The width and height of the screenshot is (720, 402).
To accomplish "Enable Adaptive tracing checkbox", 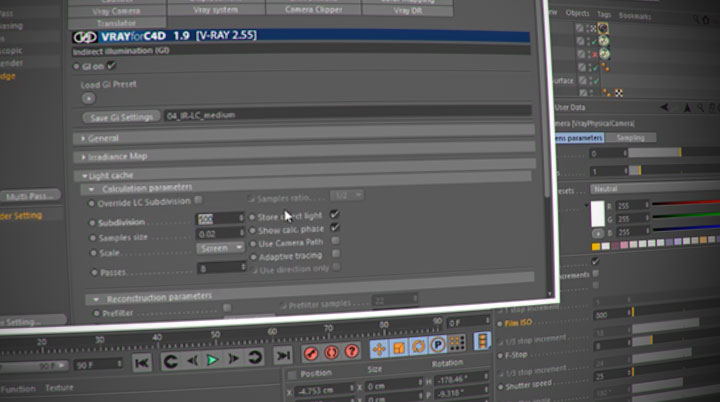I will click(336, 253).
